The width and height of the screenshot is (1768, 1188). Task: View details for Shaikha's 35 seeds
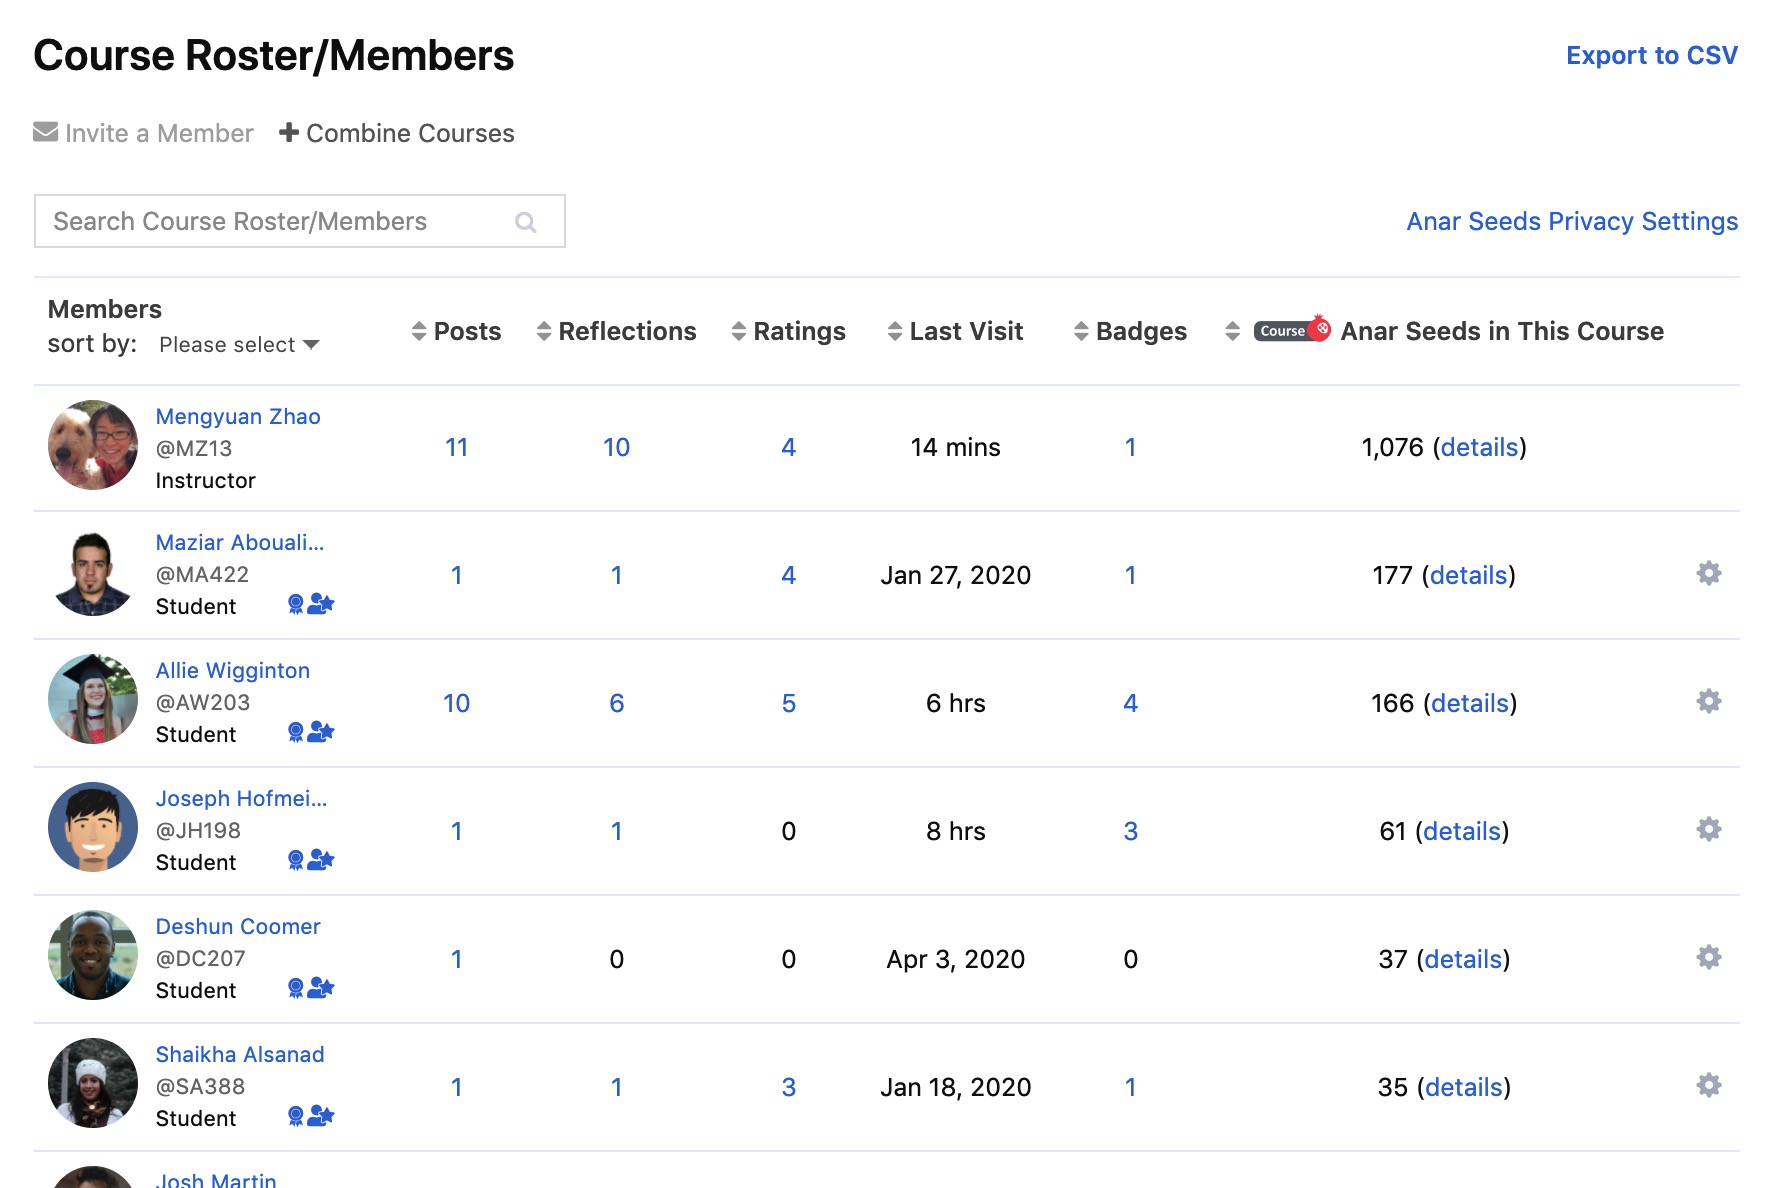click(x=1464, y=1087)
